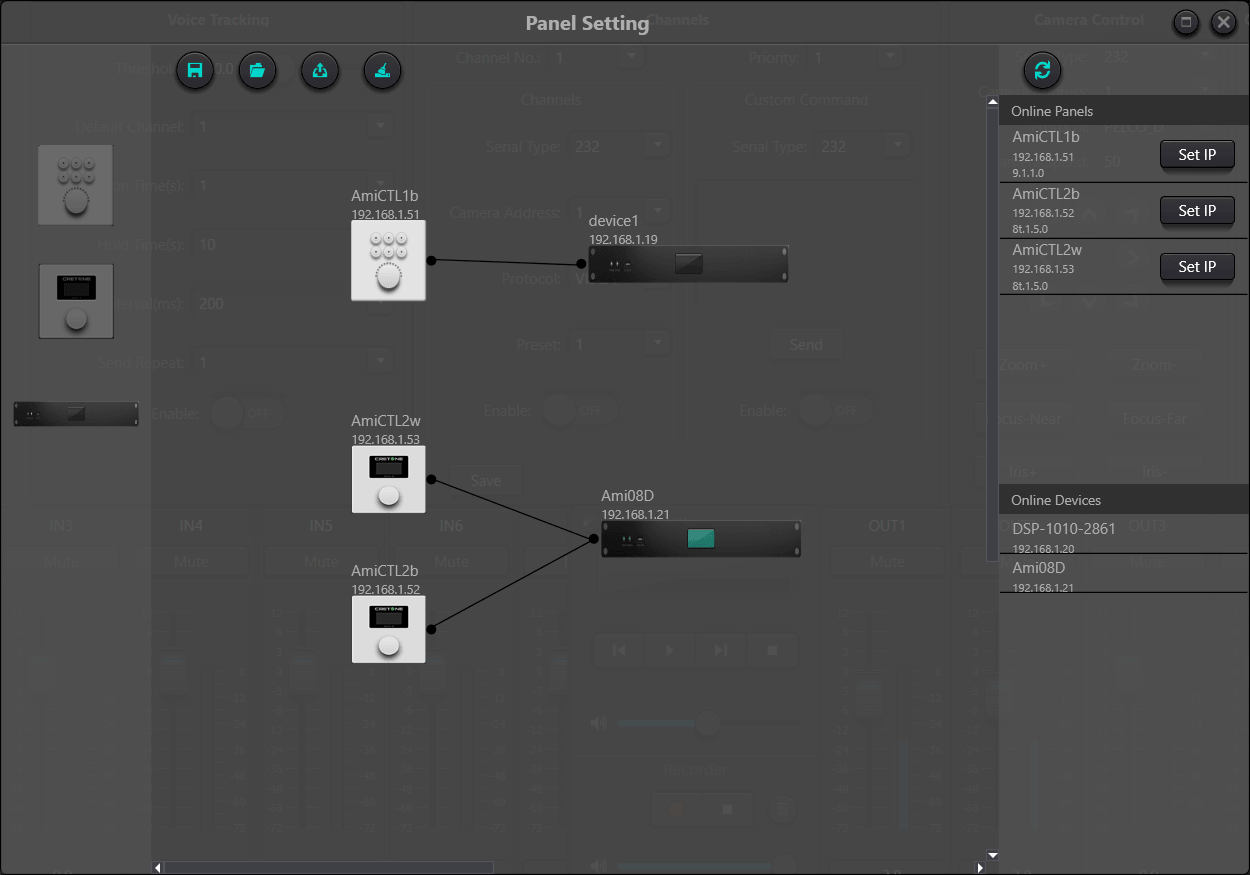Pick the rack device from the palette
This screenshot has height=875, width=1250.
[76, 414]
